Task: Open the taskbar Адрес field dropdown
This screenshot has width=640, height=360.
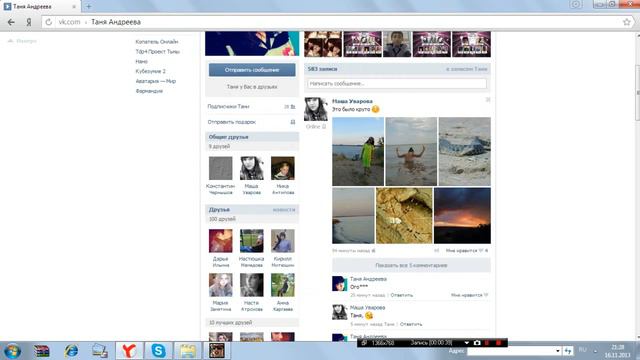Action: (x=558, y=351)
